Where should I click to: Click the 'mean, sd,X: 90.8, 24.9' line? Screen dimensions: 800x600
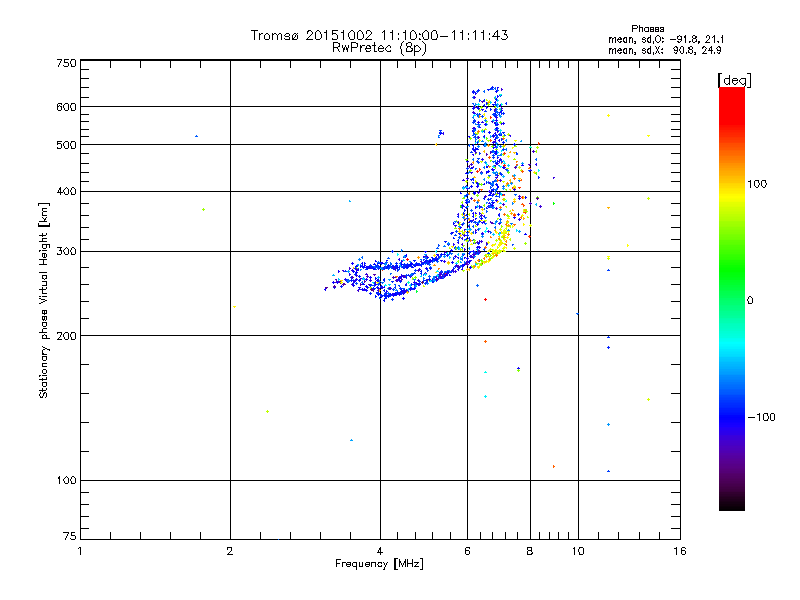[x=665, y=50]
